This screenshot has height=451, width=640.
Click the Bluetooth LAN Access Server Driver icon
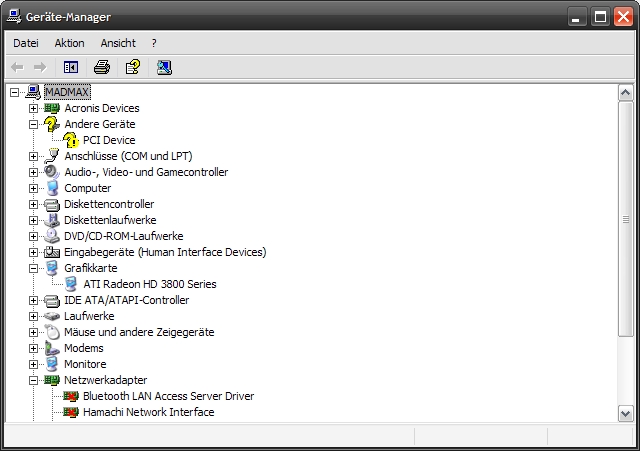pos(71,396)
